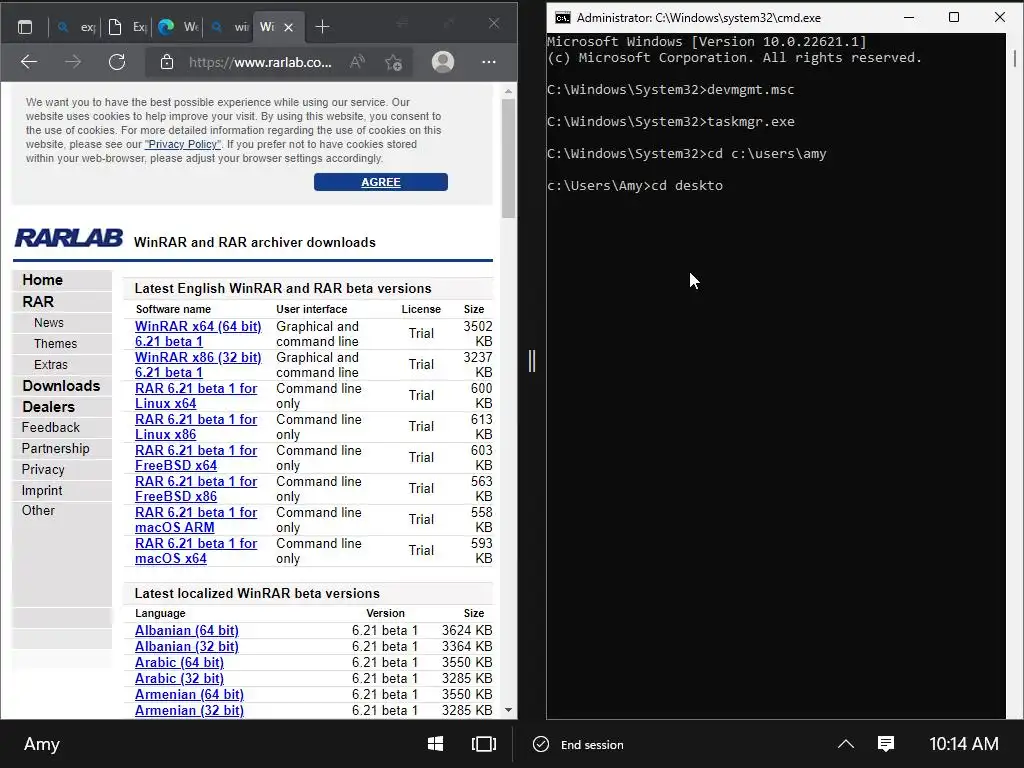
Task: Download Arabic (64 bit) WinRAR
Action: pyautogui.click(x=179, y=662)
